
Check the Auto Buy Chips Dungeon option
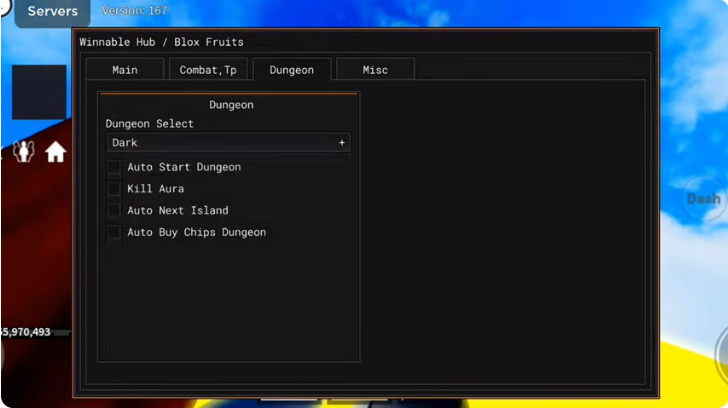click(x=114, y=233)
